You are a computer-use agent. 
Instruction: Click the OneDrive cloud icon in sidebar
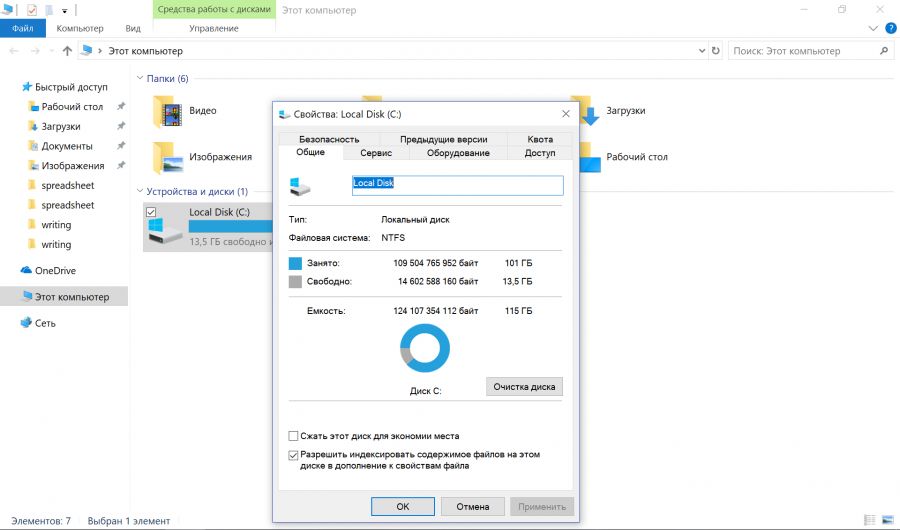[27, 270]
